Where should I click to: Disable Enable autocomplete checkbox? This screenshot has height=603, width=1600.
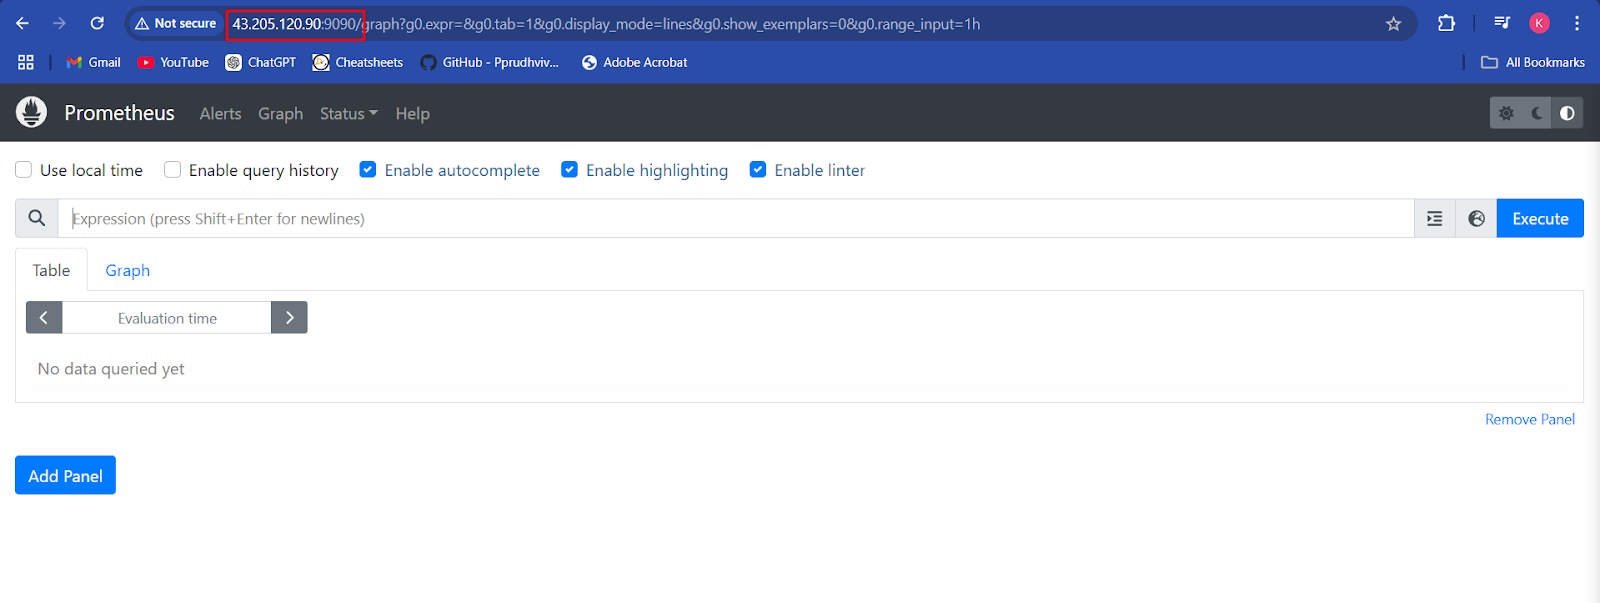point(368,170)
